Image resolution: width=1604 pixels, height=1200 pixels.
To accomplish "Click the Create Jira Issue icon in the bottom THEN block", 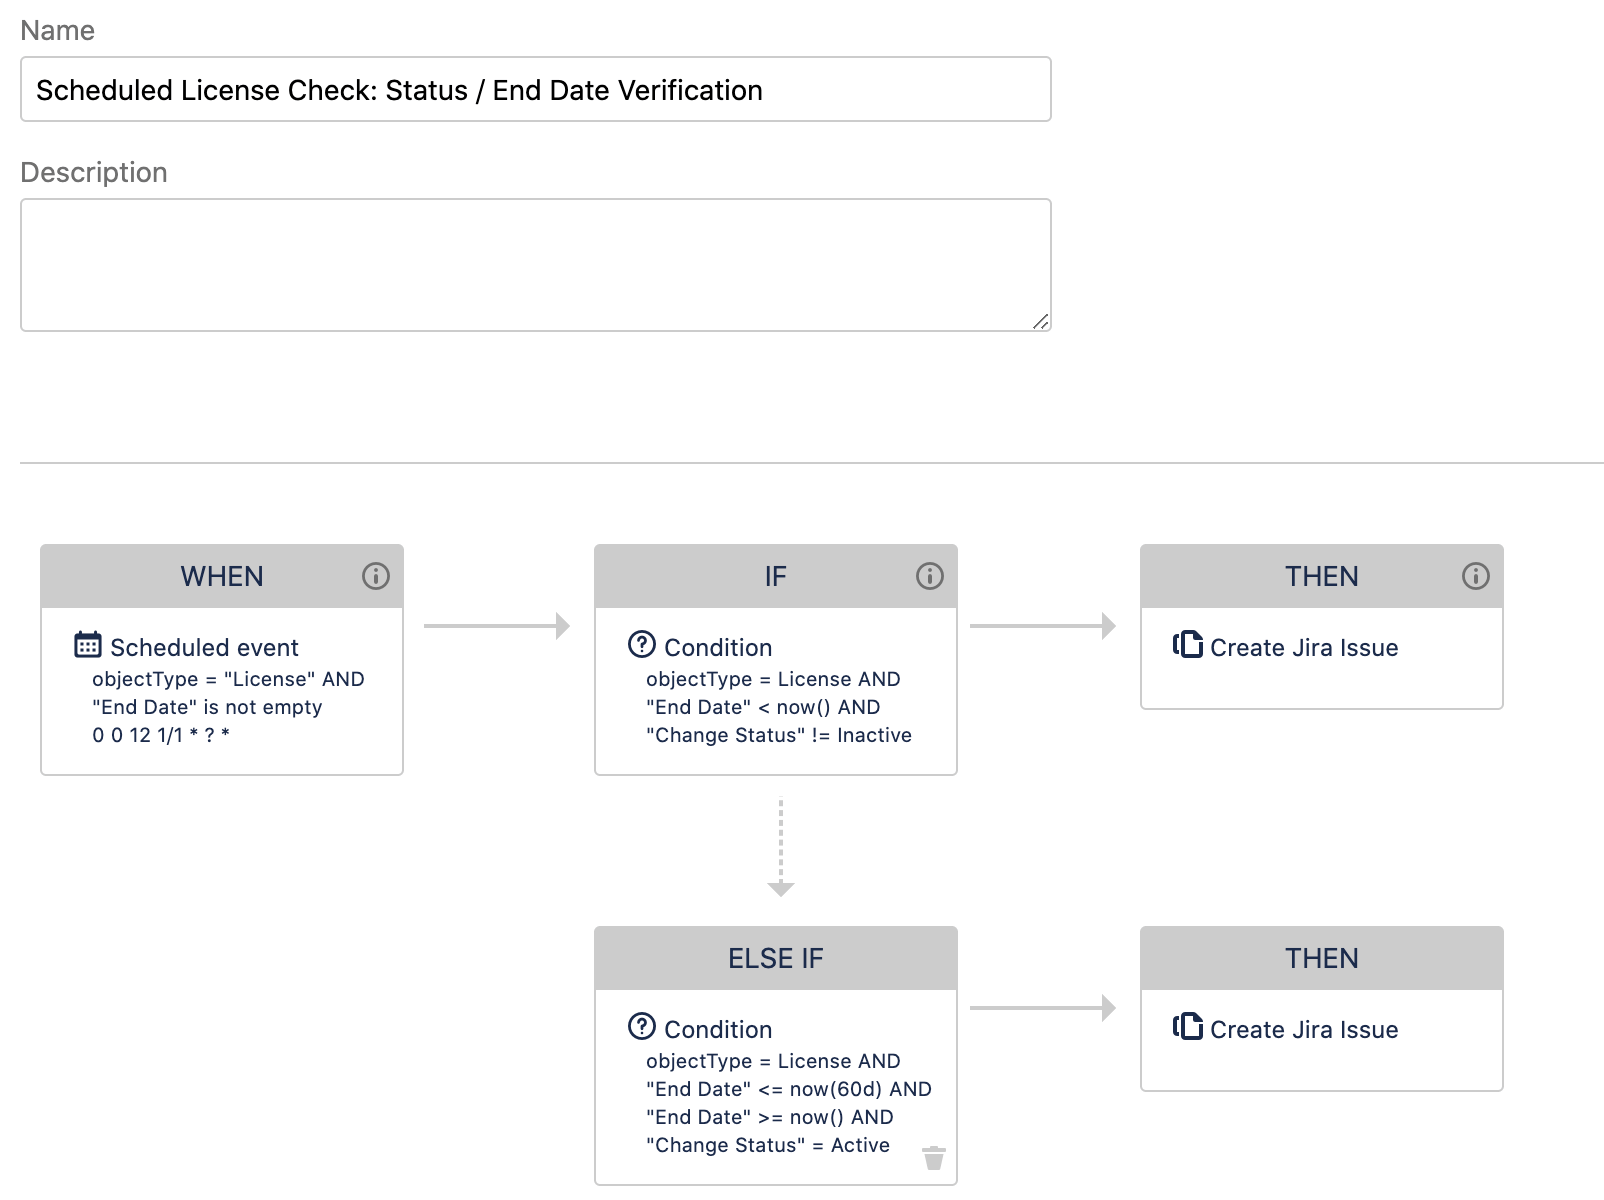I will tap(1186, 1028).
